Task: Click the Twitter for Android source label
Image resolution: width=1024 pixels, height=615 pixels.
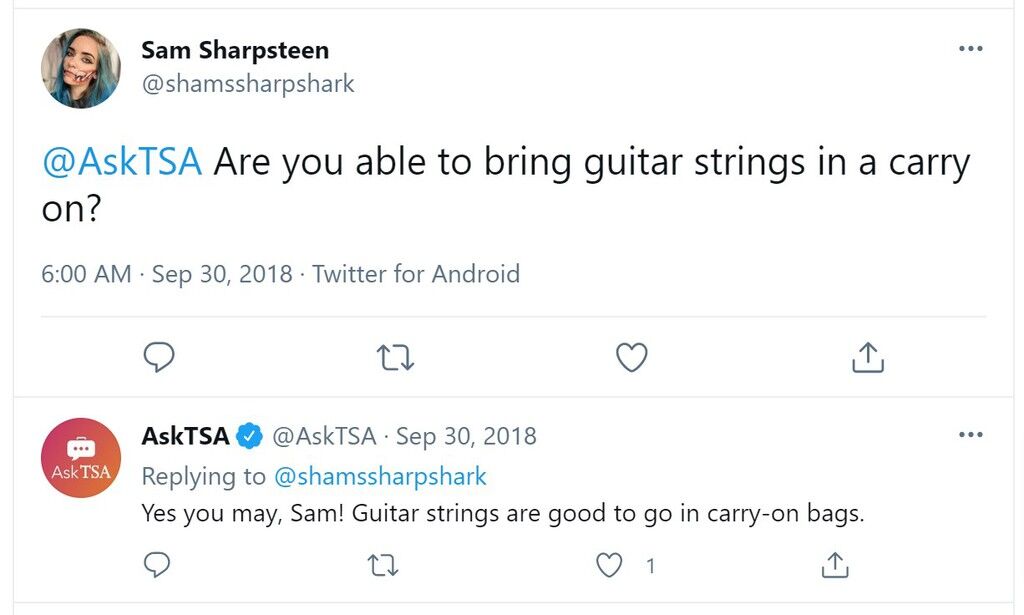Action: pos(416,274)
